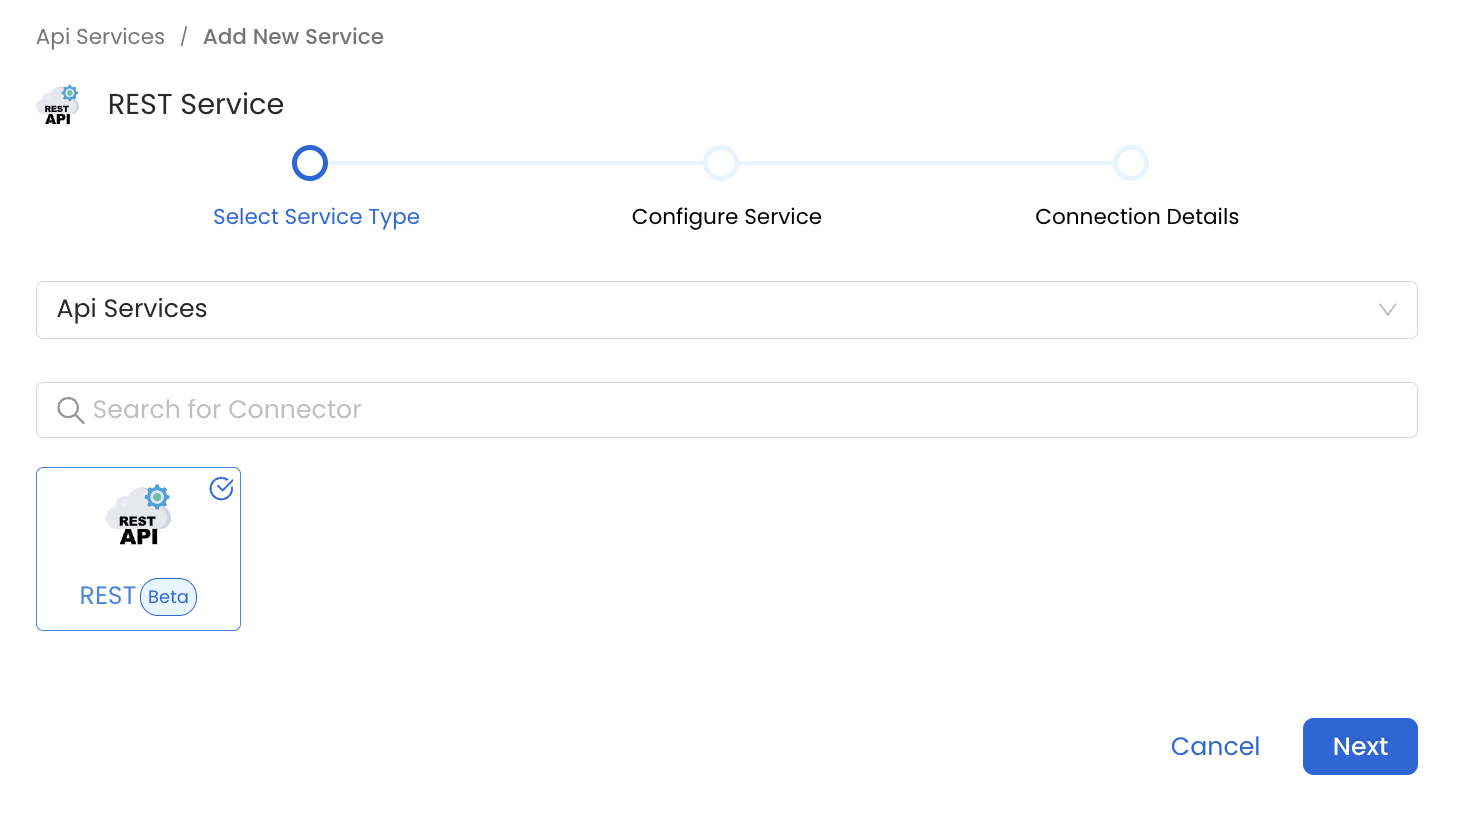Click the checkmark icon on REST connector card
1466x816 pixels.
coord(221,488)
